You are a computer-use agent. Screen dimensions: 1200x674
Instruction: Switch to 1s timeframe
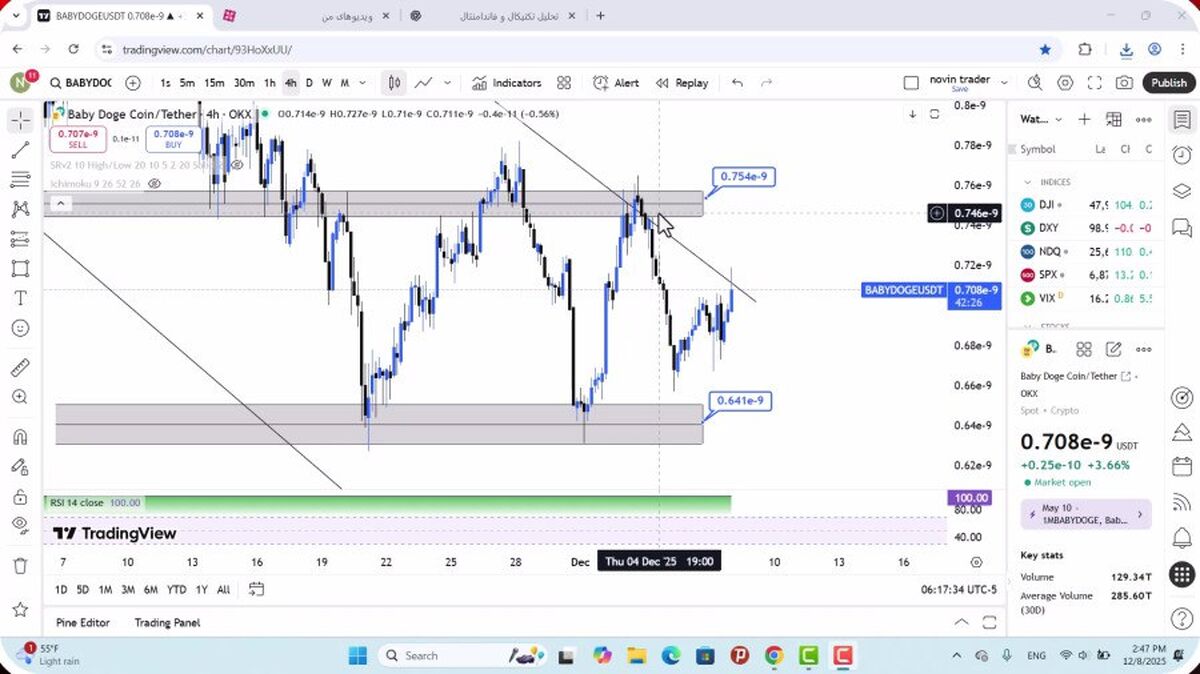coord(165,83)
